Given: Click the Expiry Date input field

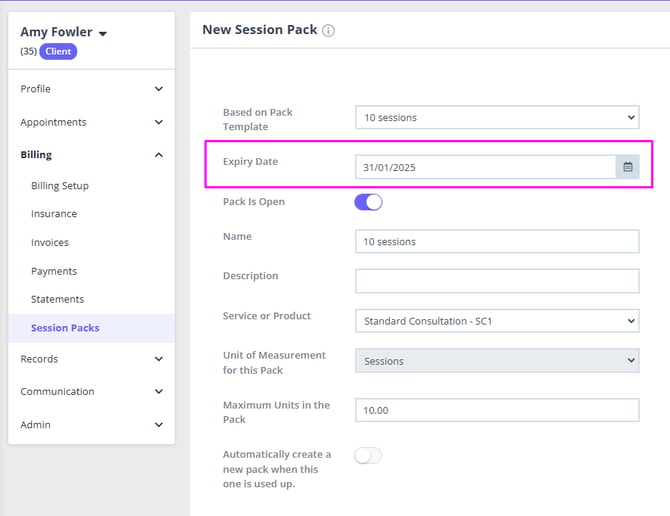Looking at the screenshot, I should (485, 167).
